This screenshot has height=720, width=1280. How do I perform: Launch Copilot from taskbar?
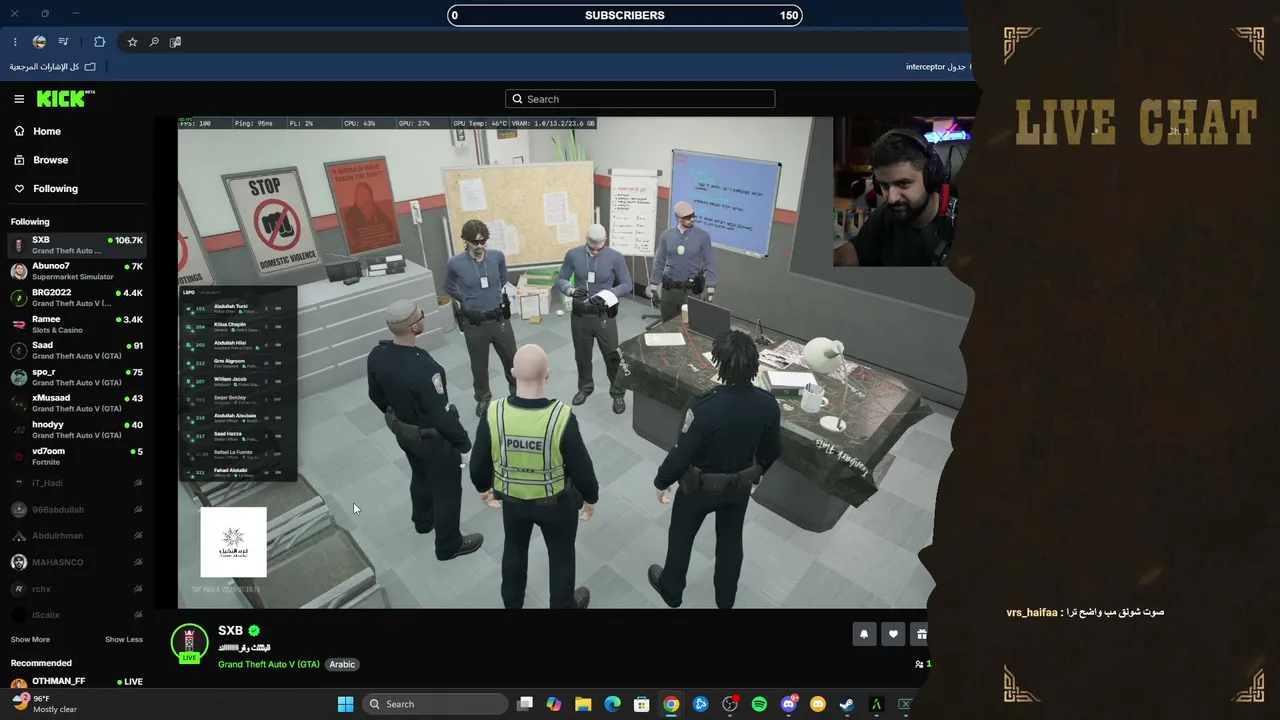[554, 704]
